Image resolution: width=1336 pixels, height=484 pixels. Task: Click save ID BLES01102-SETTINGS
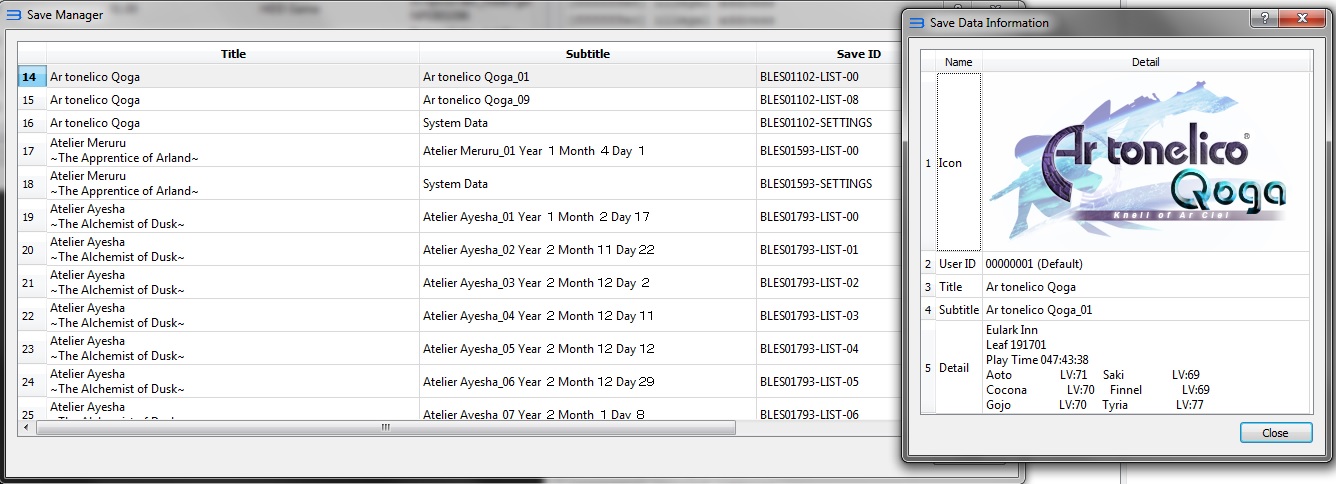coord(828,123)
